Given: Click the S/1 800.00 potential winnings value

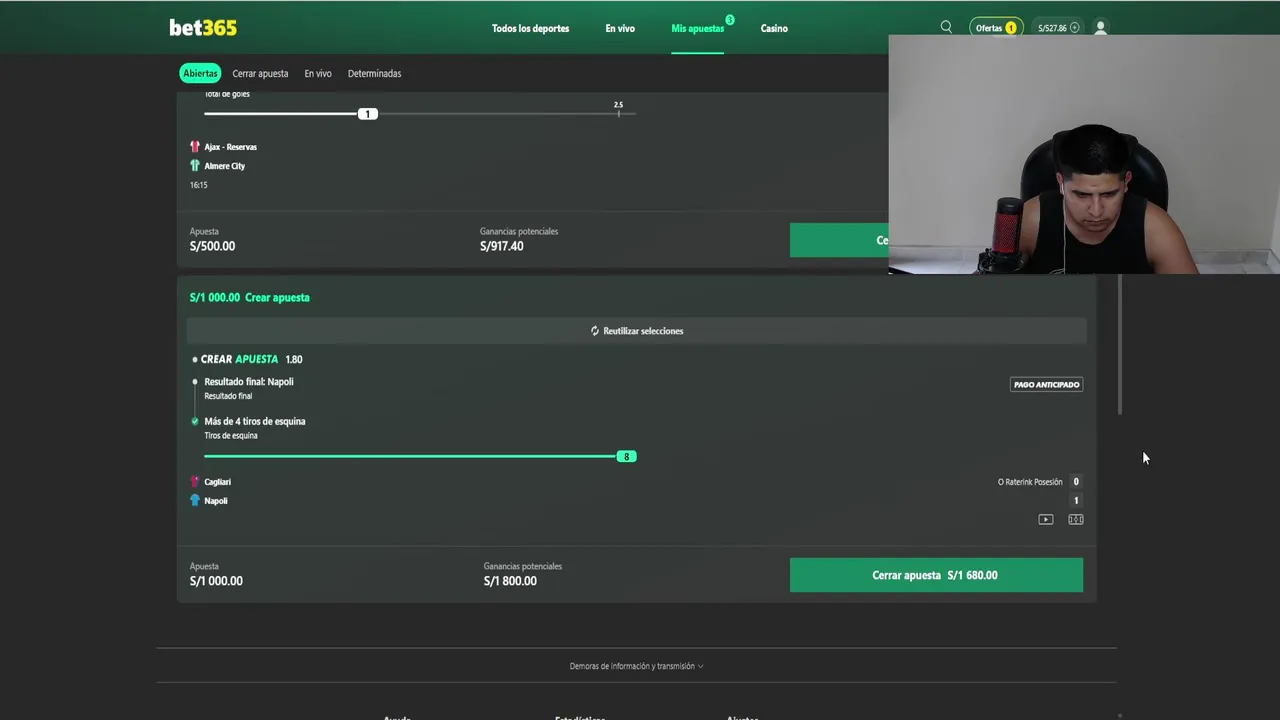Looking at the screenshot, I should pyautogui.click(x=510, y=581).
